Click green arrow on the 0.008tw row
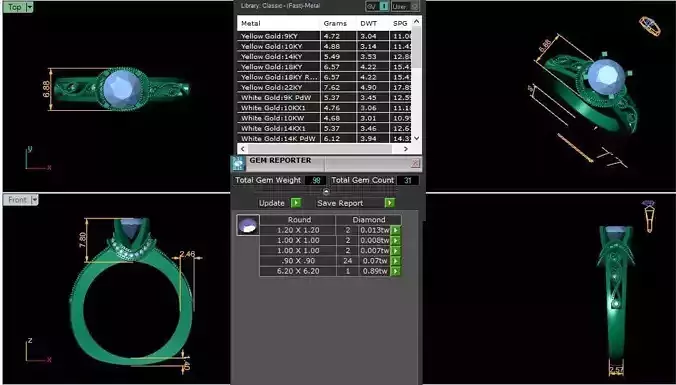676x385 pixels. [x=395, y=241]
